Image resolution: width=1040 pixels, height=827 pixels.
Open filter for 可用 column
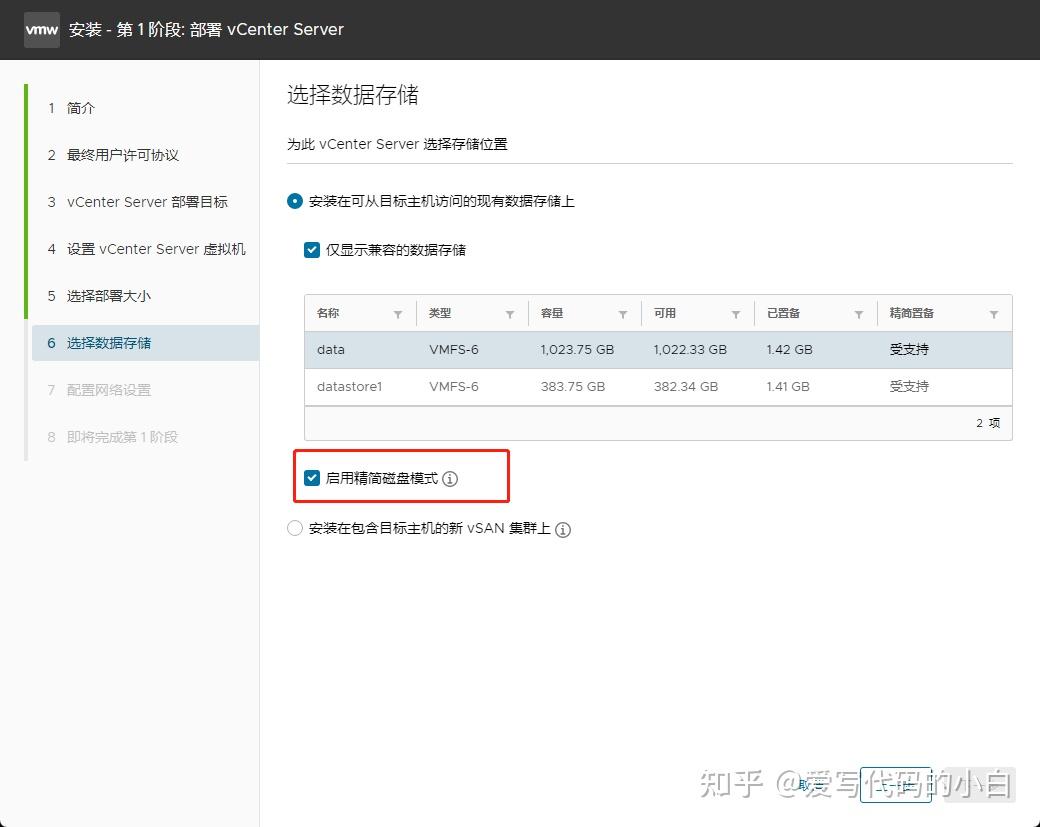tap(736, 314)
